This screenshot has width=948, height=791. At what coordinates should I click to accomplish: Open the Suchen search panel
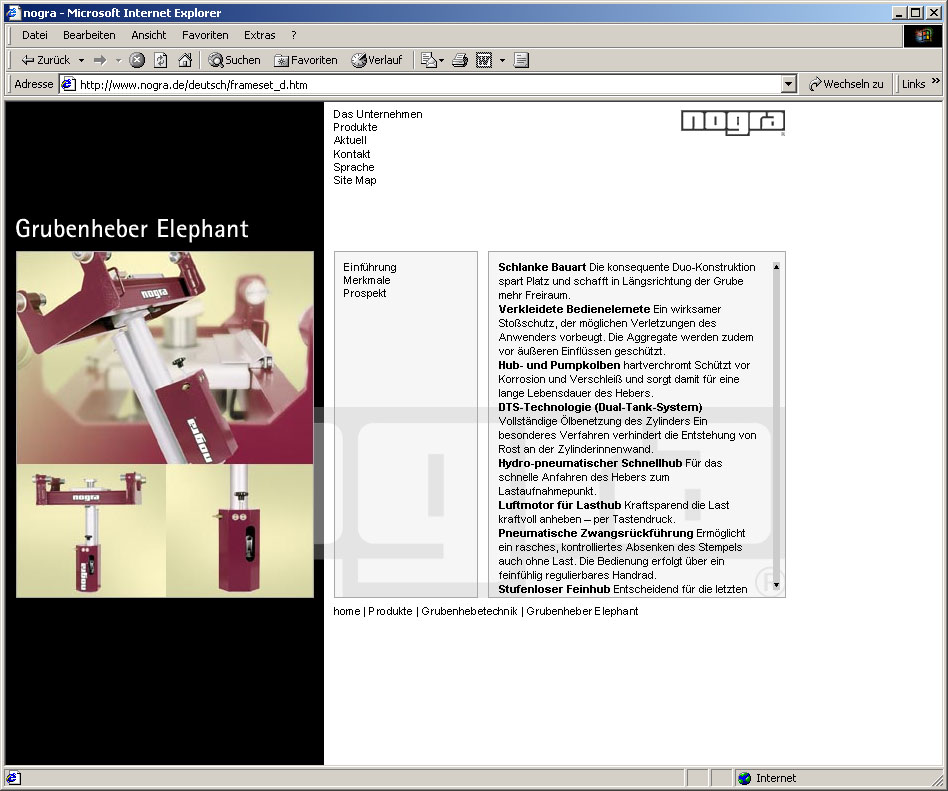coord(234,60)
